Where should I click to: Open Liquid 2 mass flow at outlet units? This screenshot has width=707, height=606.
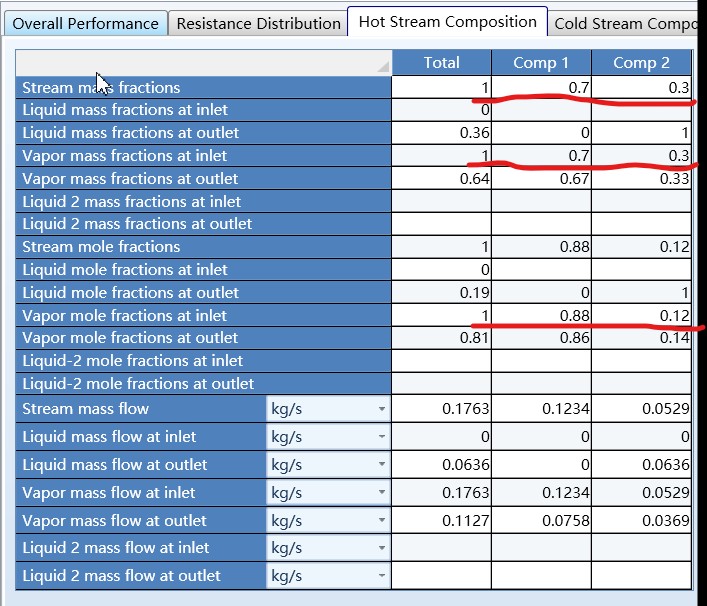(381, 576)
